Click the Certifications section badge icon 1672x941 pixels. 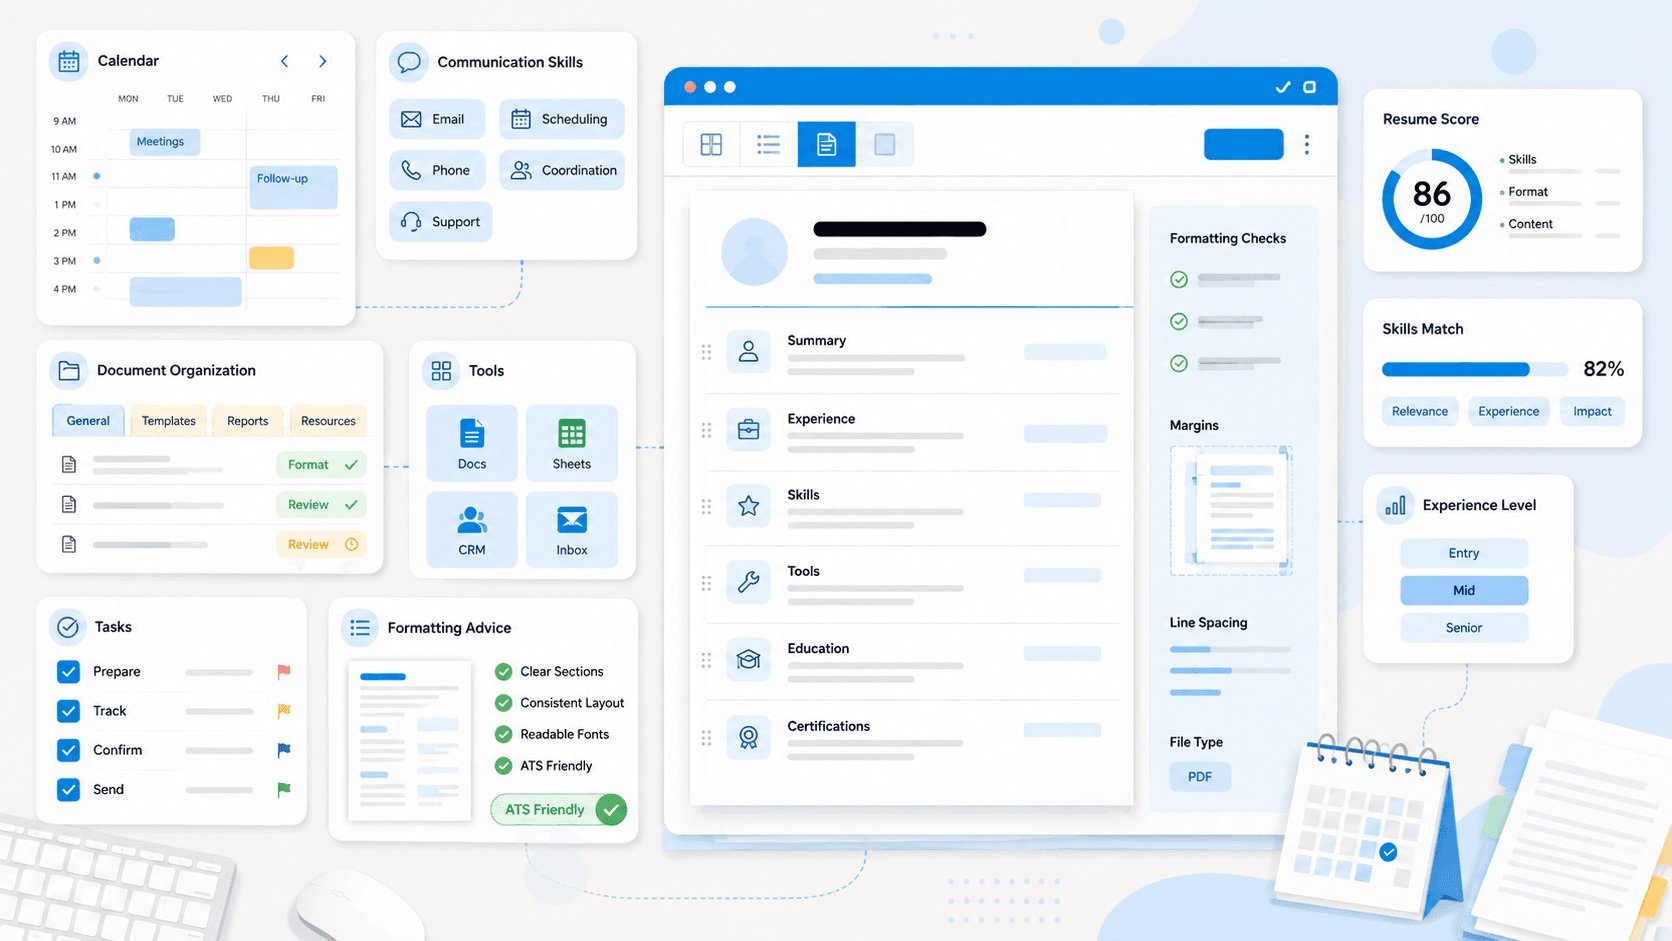[x=748, y=737]
